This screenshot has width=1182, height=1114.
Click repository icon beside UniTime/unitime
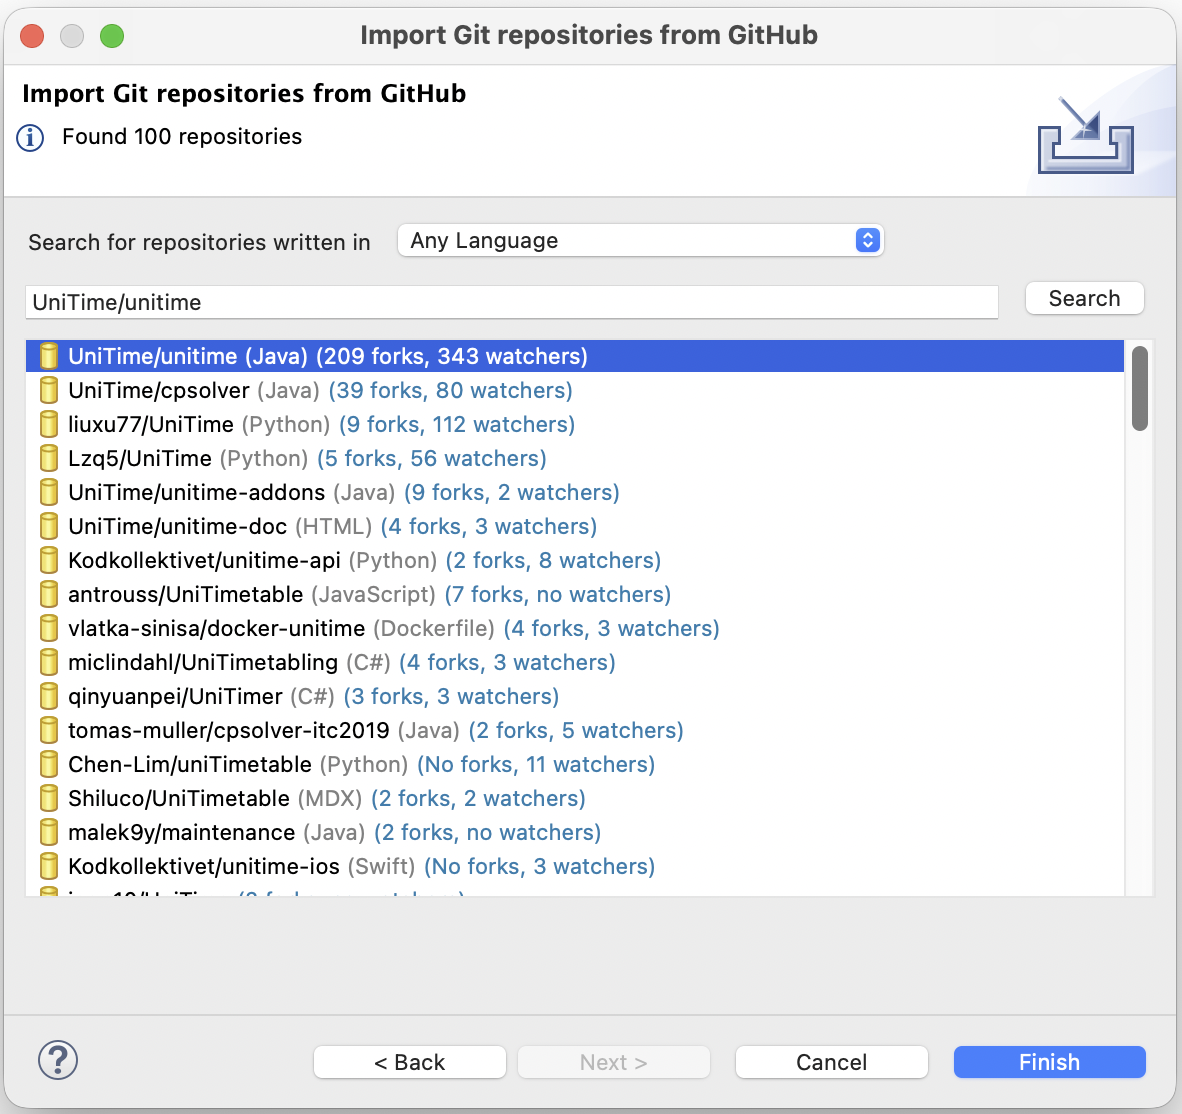(49, 356)
